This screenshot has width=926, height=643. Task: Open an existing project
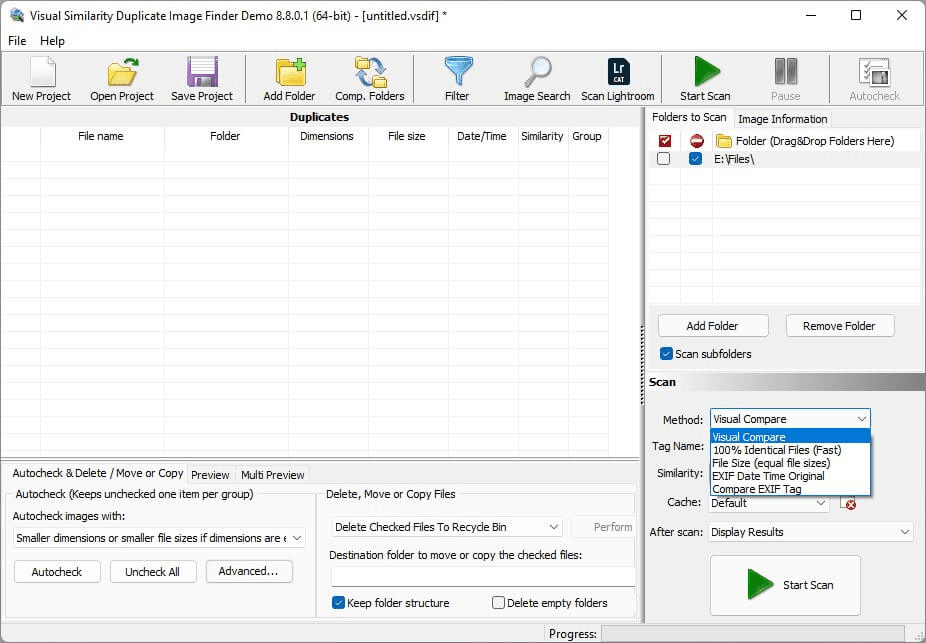[120, 78]
